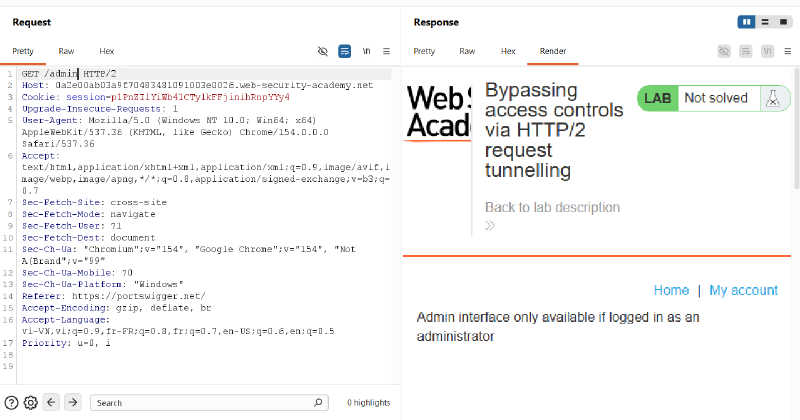Click the LAB green badge
This screenshot has height=420, width=800.
click(x=658, y=98)
